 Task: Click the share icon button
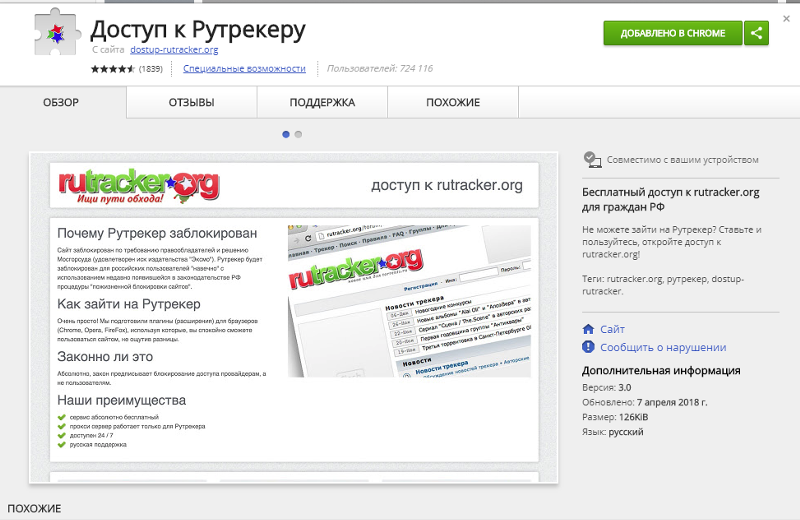point(756,33)
